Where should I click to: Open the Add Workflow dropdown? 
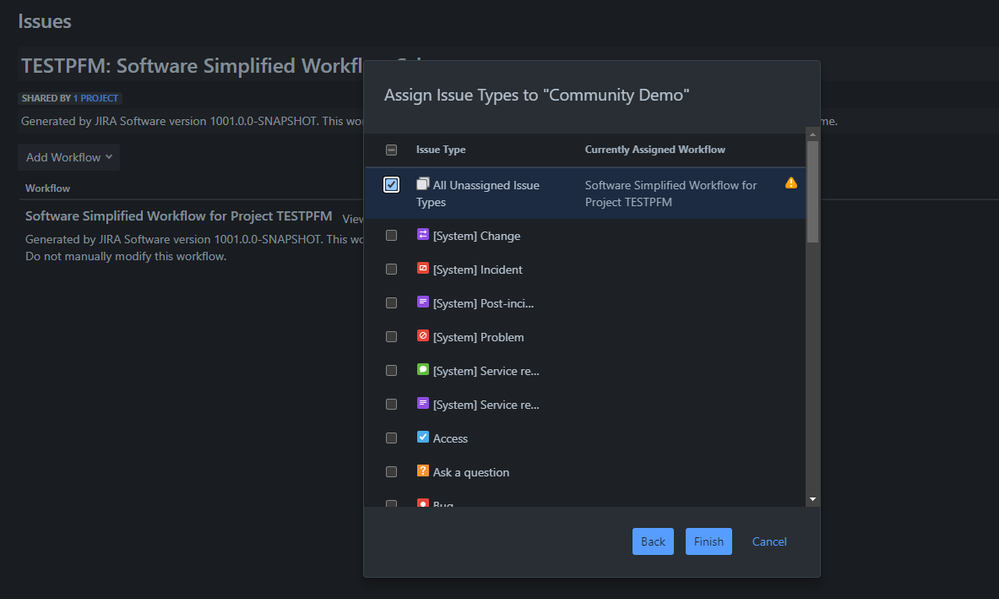[x=68, y=157]
